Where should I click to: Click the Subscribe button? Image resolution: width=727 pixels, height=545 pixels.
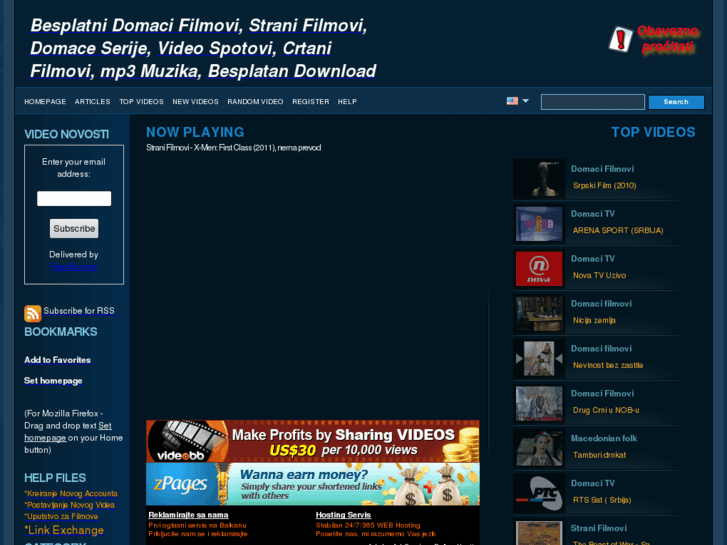tap(74, 229)
